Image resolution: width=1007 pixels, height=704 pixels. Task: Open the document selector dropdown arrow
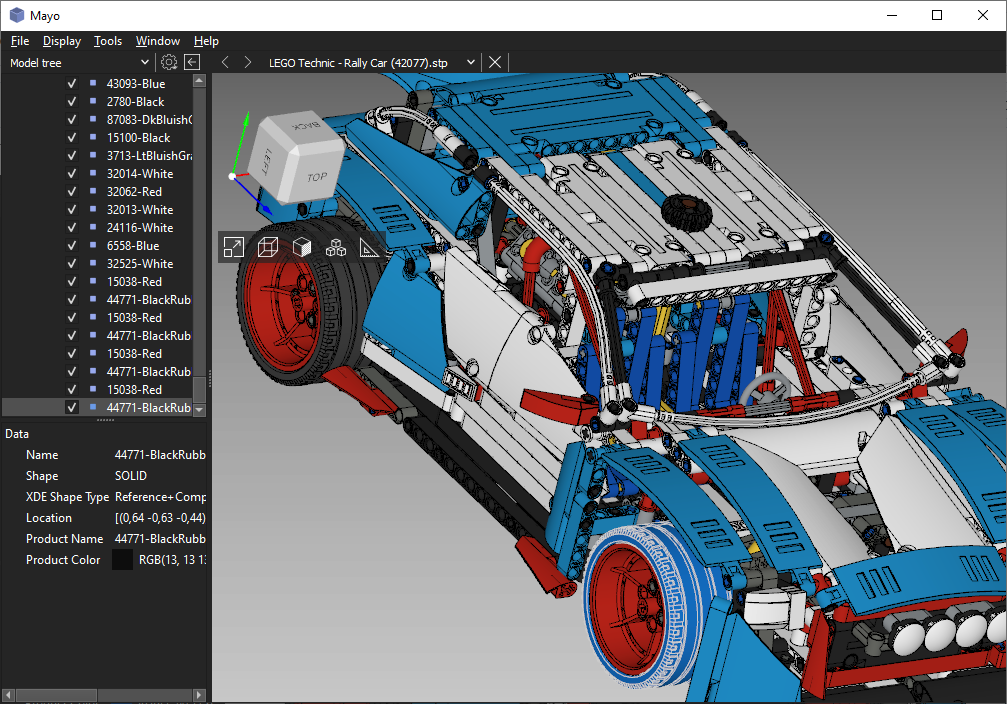(x=471, y=62)
